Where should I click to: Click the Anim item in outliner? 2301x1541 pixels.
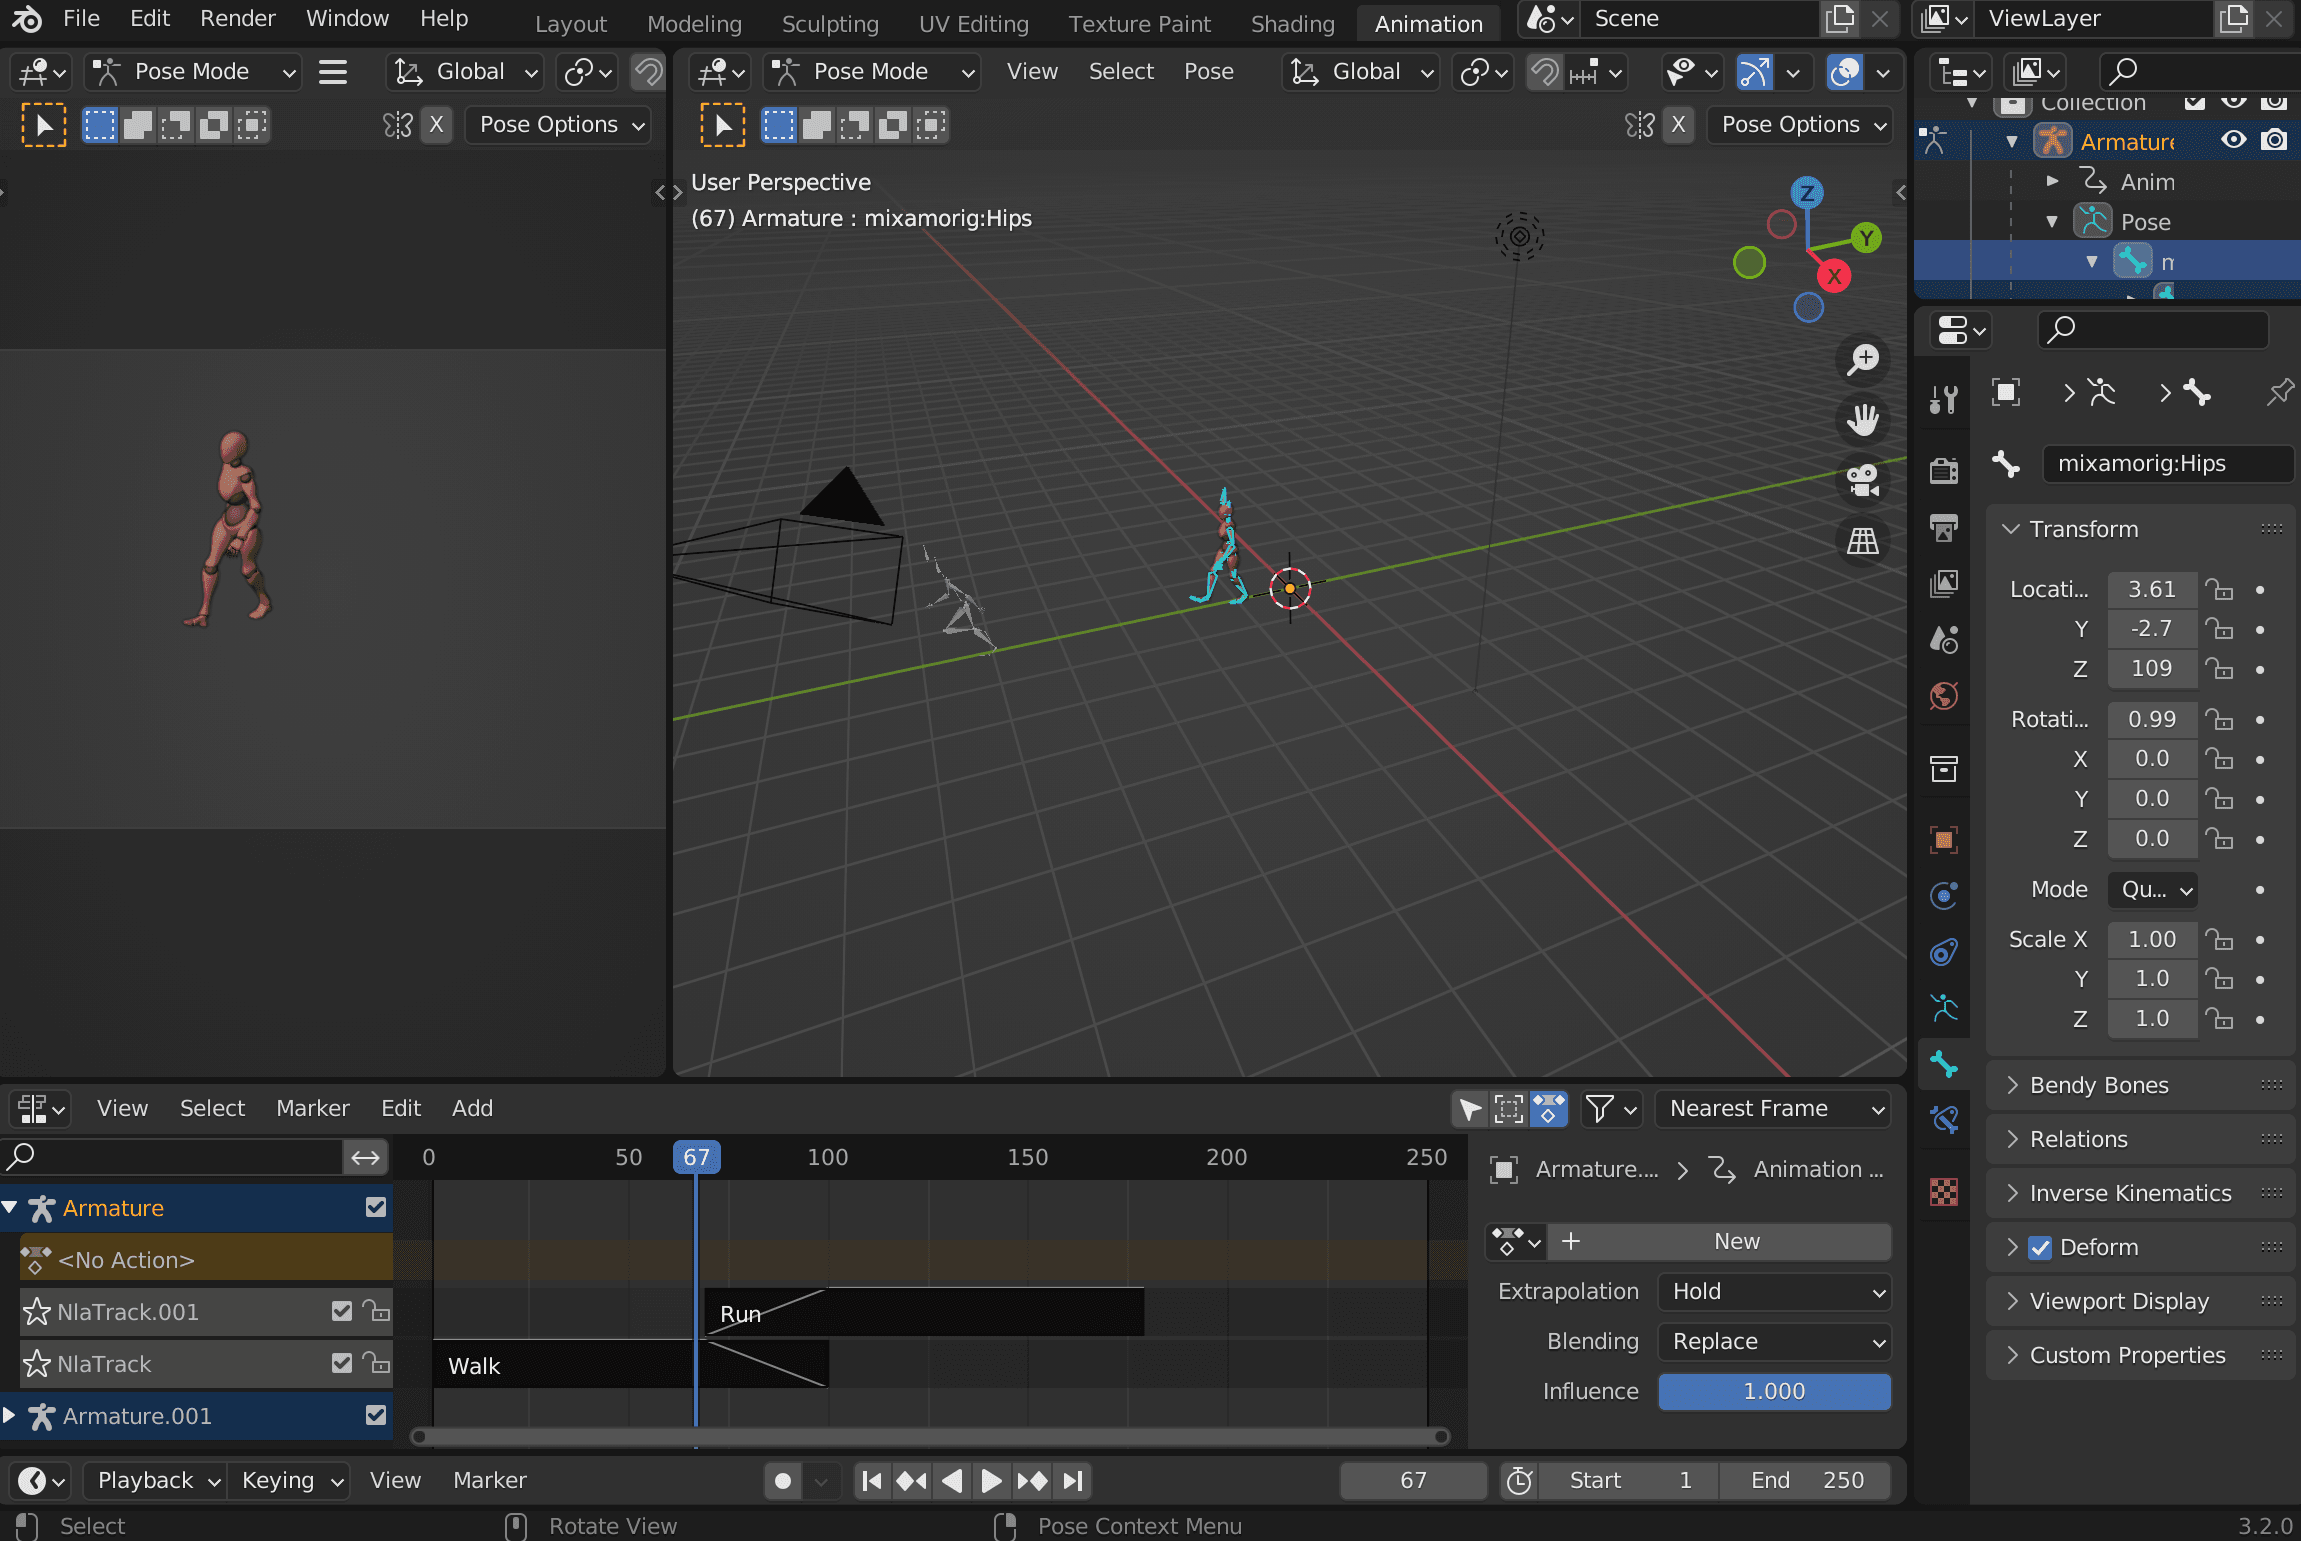pyautogui.click(x=2147, y=182)
